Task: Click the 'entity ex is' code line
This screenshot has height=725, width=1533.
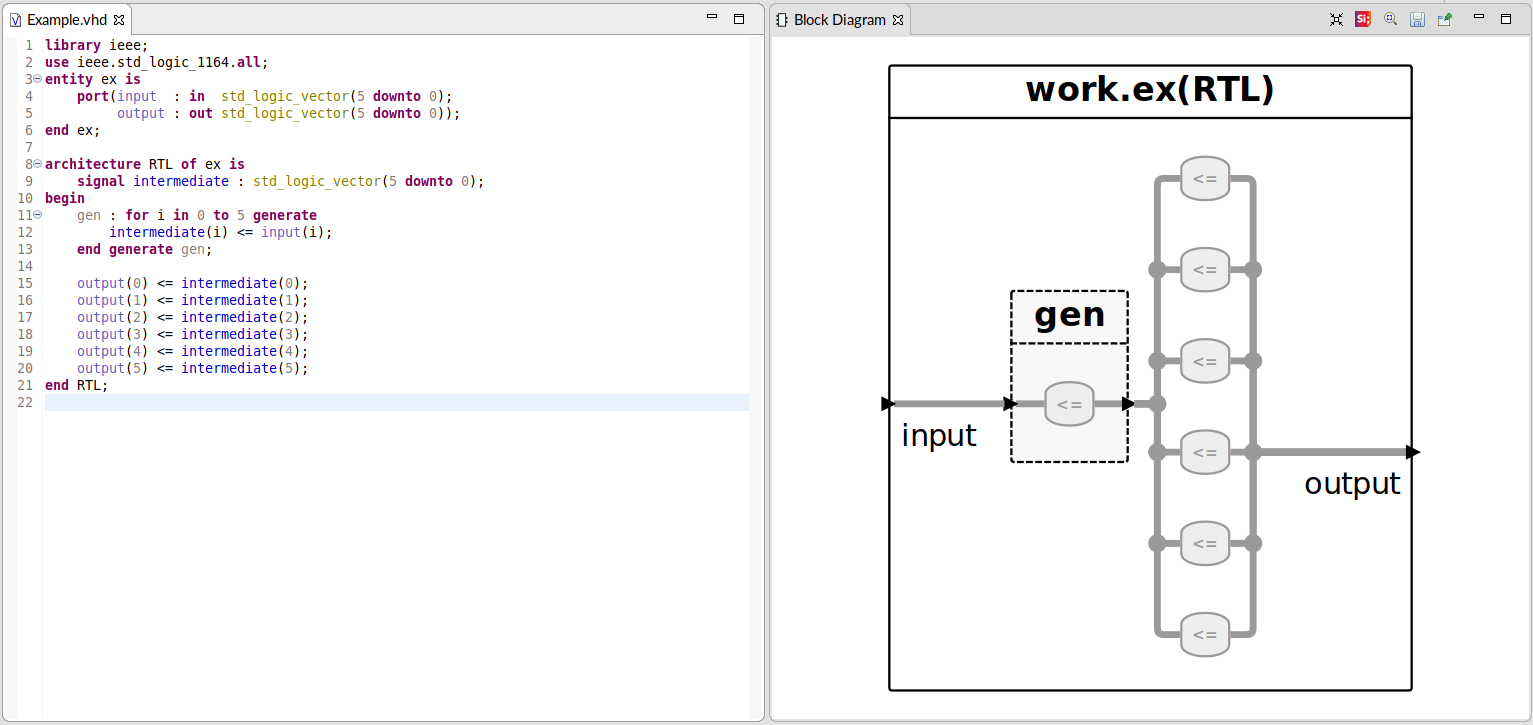Action: pos(93,79)
